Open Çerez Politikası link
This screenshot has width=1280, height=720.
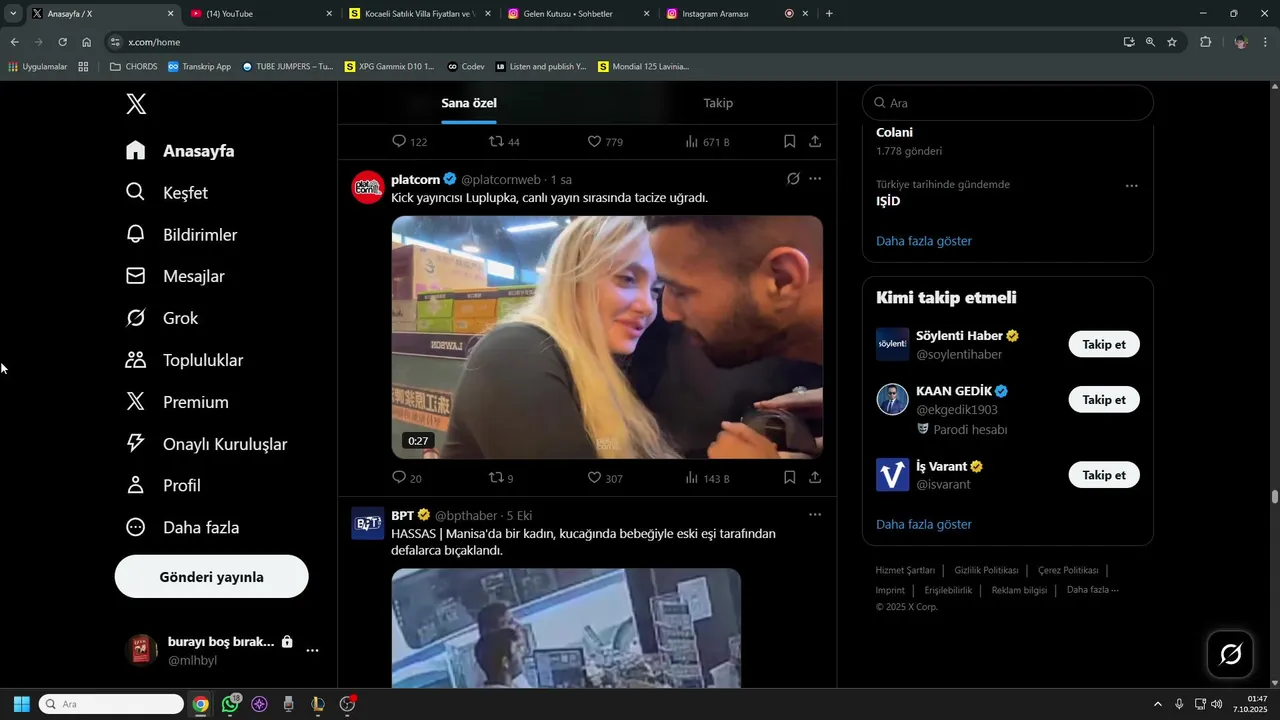1068,570
